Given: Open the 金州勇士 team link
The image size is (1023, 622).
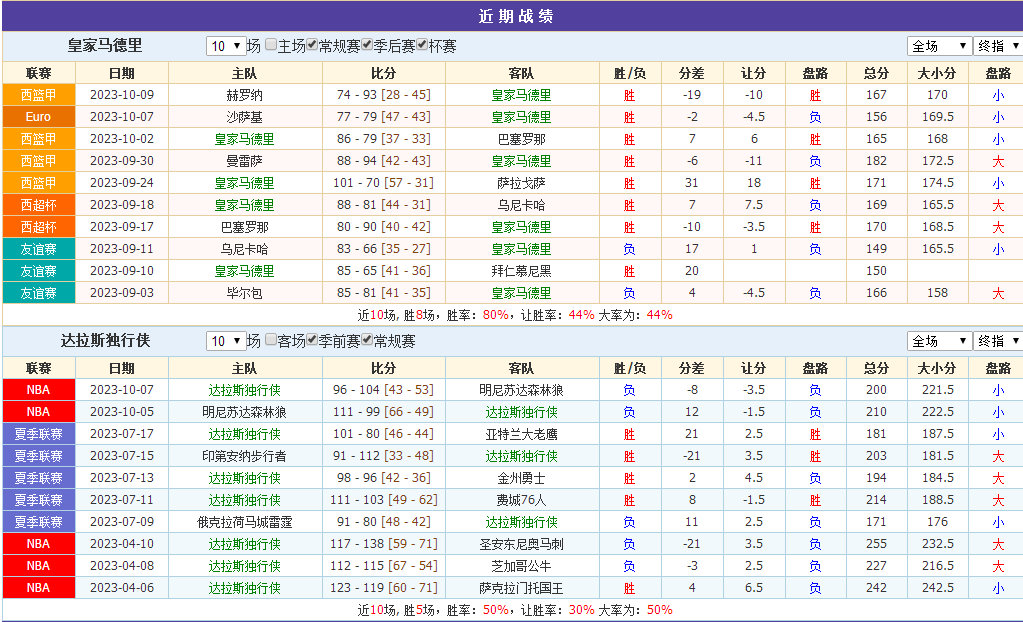Looking at the screenshot, I should point(521,478).
